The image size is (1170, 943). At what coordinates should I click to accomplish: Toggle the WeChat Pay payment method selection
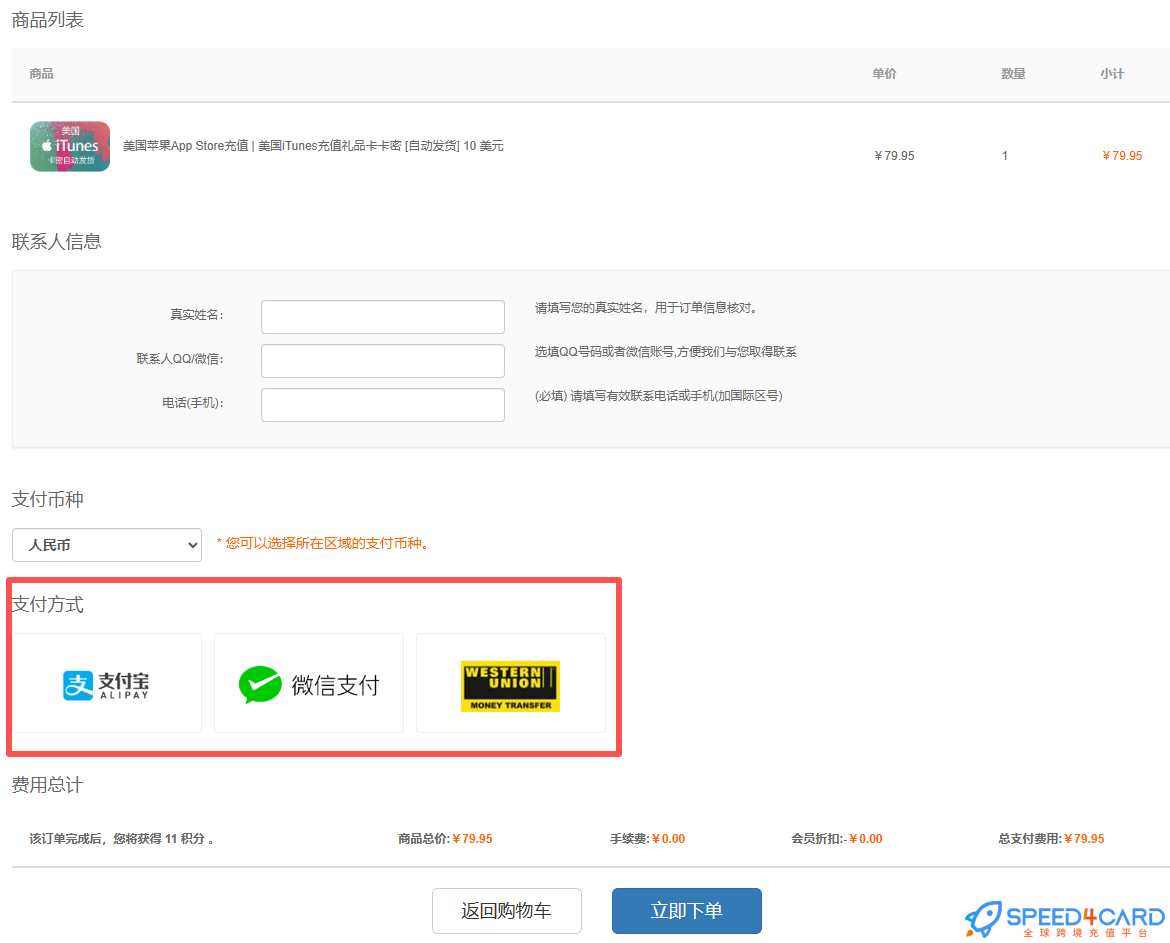click(x=308, y=683)
